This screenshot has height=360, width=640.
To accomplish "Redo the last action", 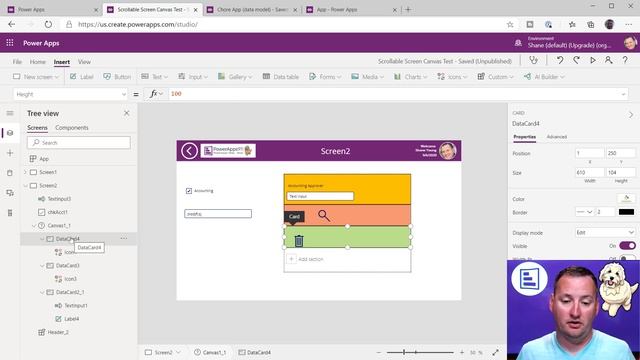I will tap(576, 60).
